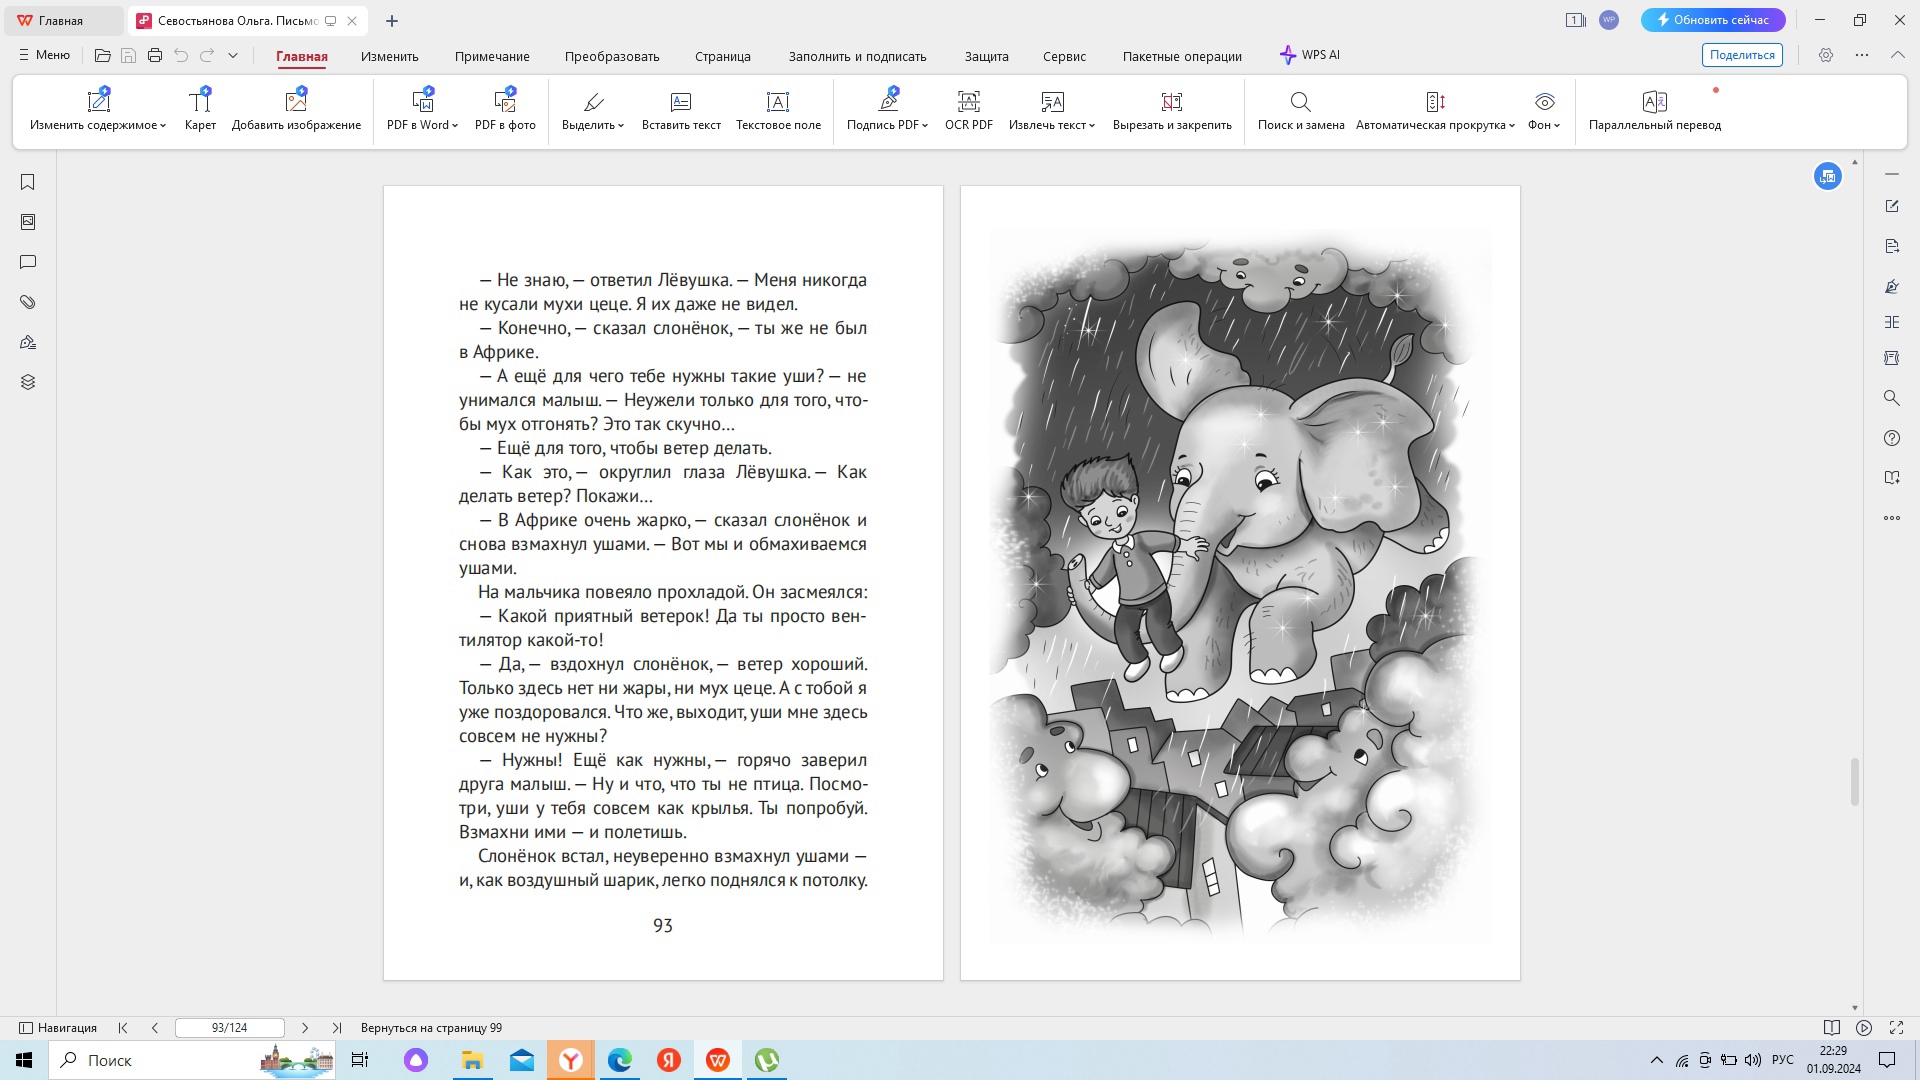Open the Cut and pin tool
Image resolution: width=1920 pixels, height=1080 pixels.
coord(1172,110)
